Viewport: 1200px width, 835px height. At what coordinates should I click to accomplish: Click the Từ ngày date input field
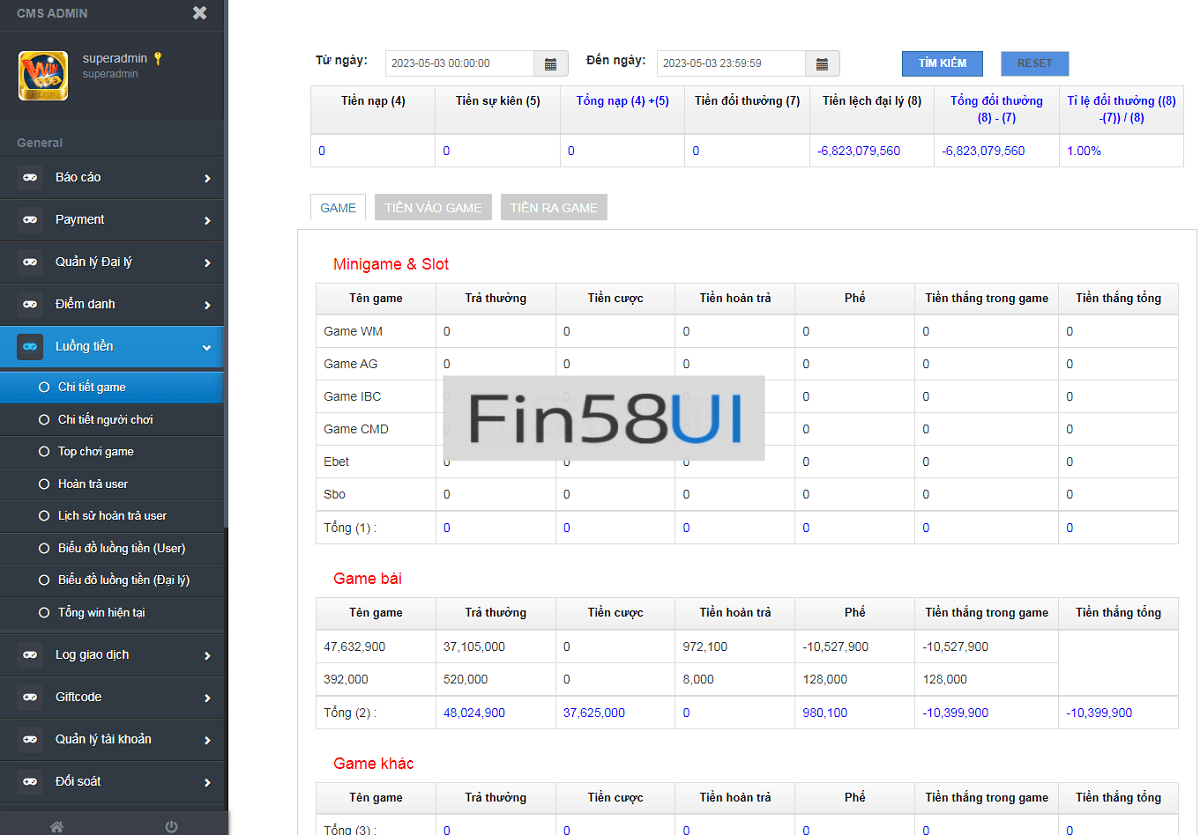[459, 64]
